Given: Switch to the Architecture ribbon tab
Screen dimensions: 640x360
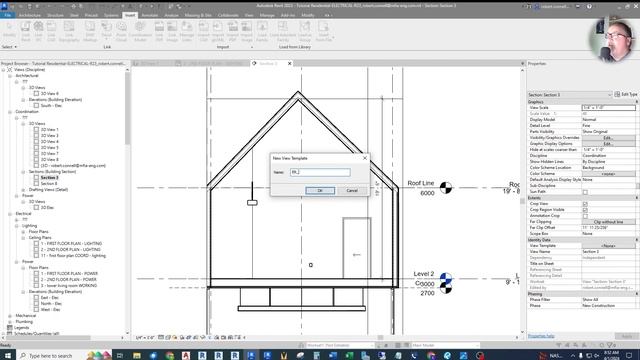Looking at the screenshot, I should point(30,15).
